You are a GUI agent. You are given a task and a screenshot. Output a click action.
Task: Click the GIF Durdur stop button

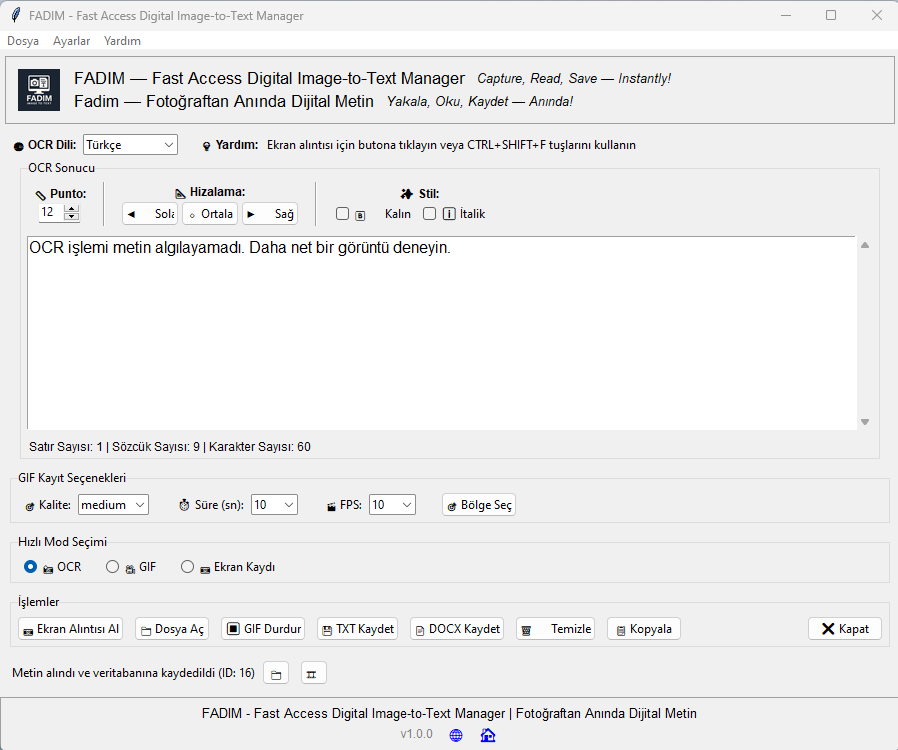pyautogui.click(x=263, y=629)
